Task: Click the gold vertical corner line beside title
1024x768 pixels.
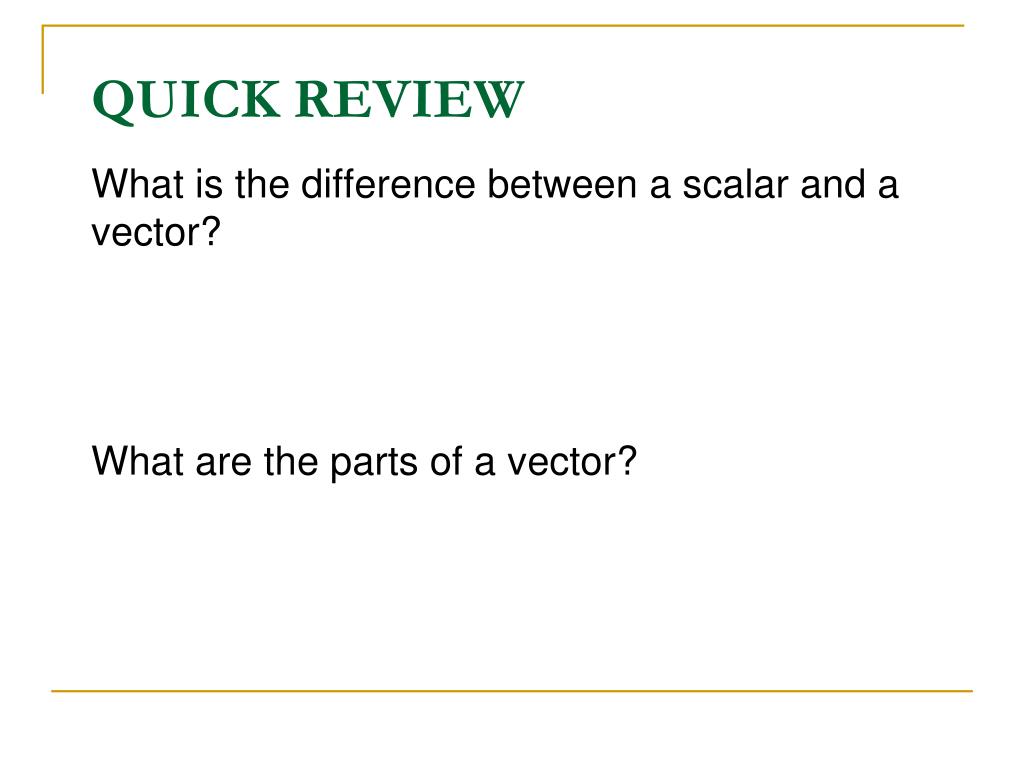Action: point(42,59)
